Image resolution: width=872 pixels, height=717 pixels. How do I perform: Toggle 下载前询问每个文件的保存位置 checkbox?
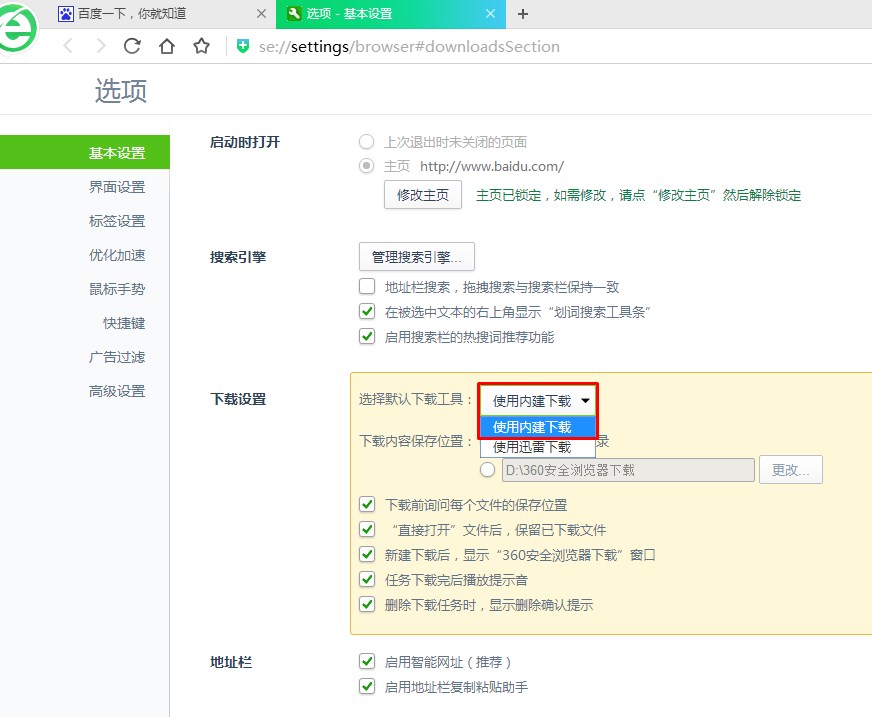point(367,505)
